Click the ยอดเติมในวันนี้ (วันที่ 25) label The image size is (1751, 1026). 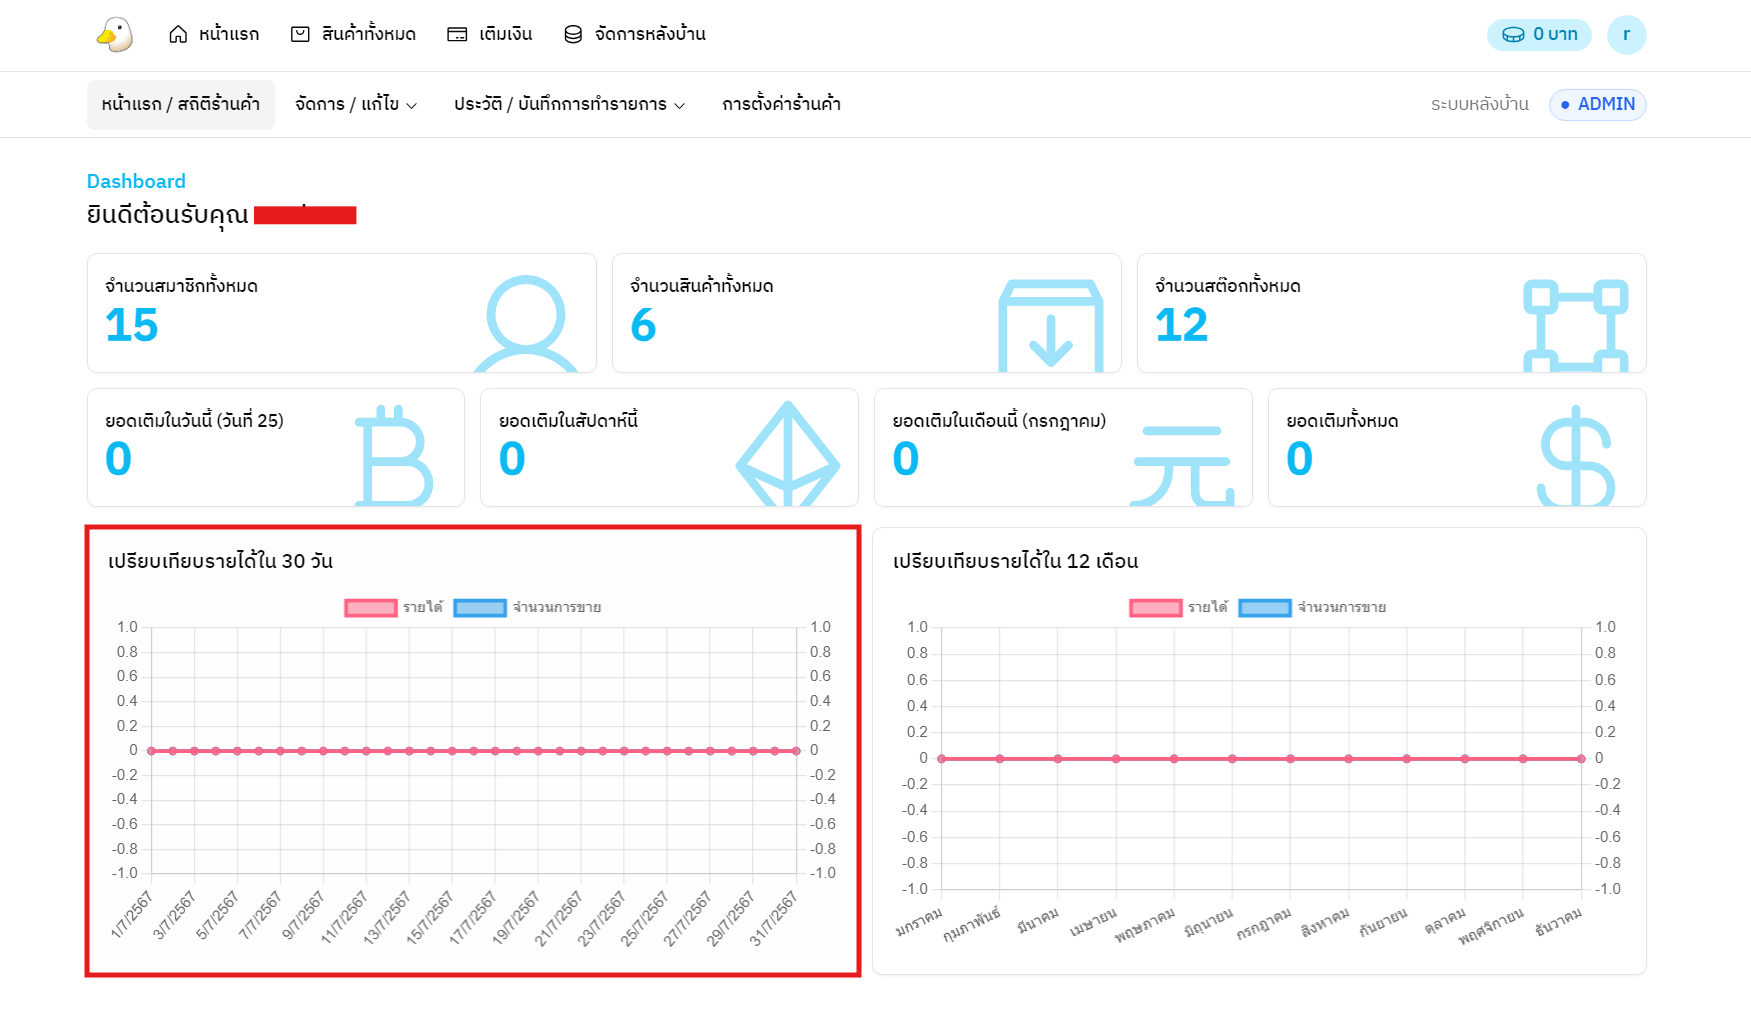tap(194, 421)
